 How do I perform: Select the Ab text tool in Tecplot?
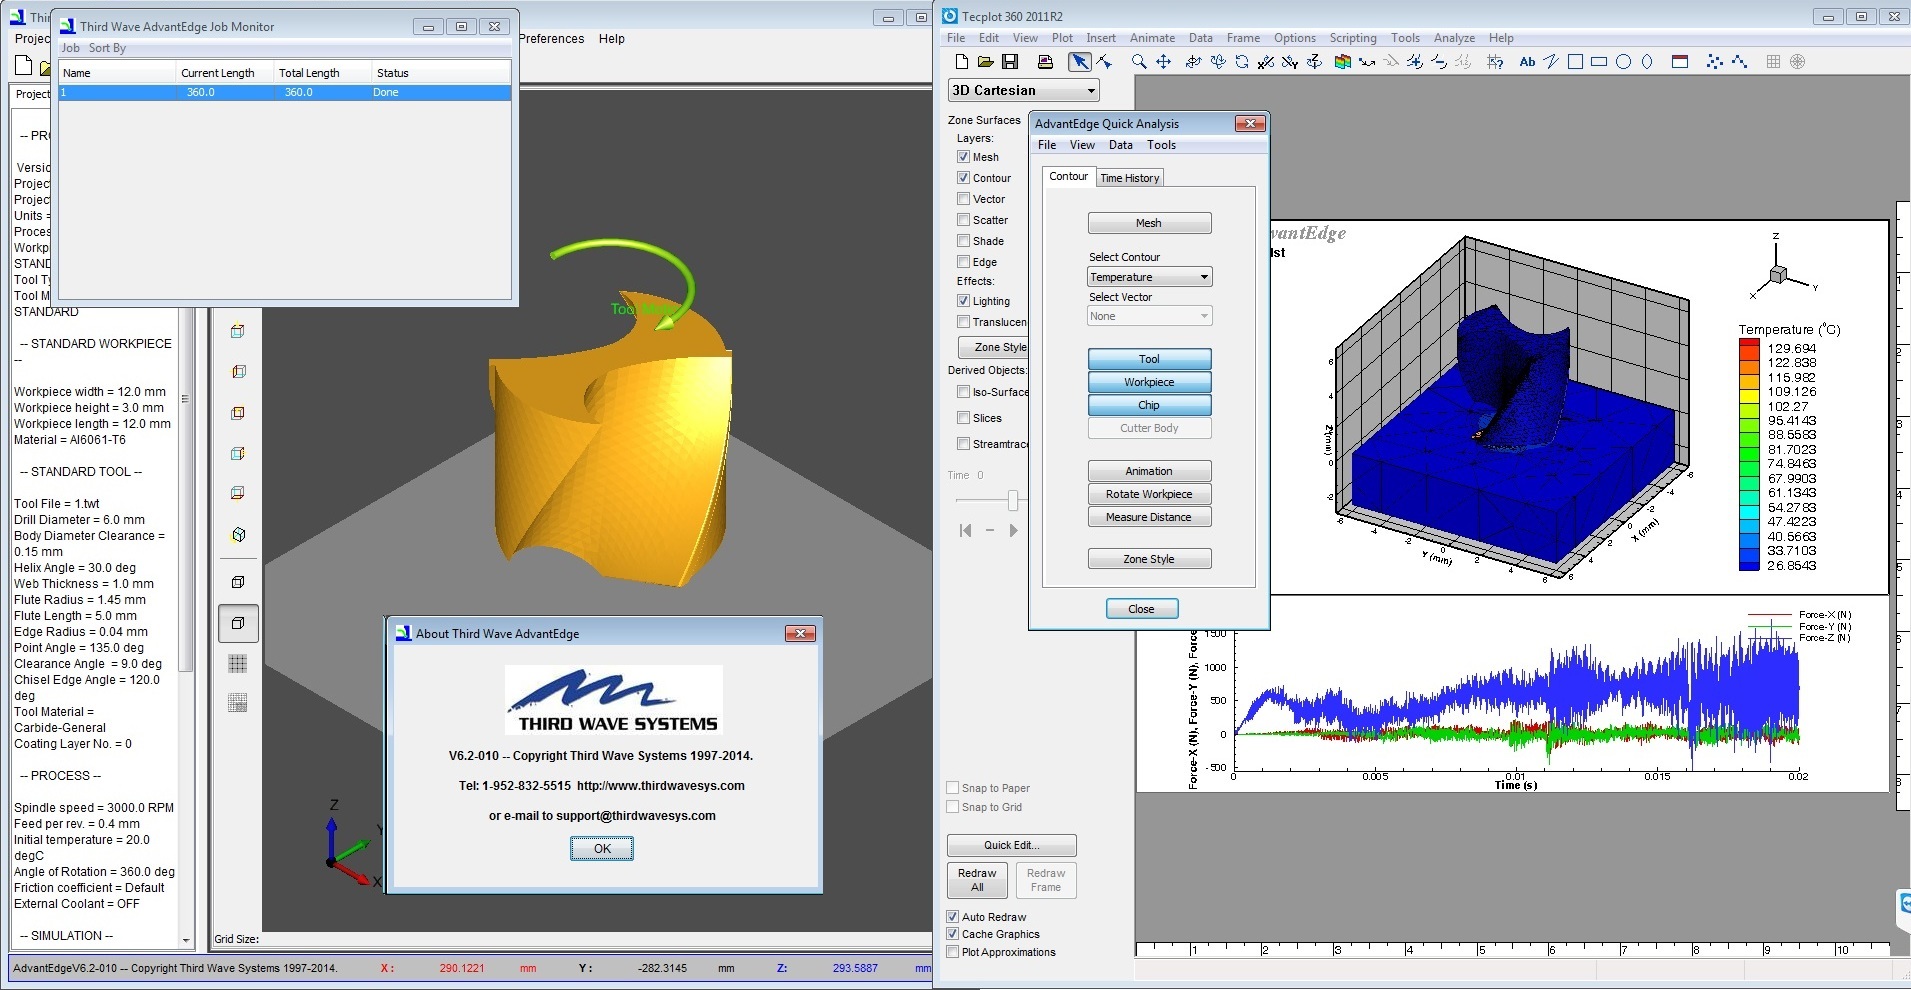click(x=1527, y=62)
